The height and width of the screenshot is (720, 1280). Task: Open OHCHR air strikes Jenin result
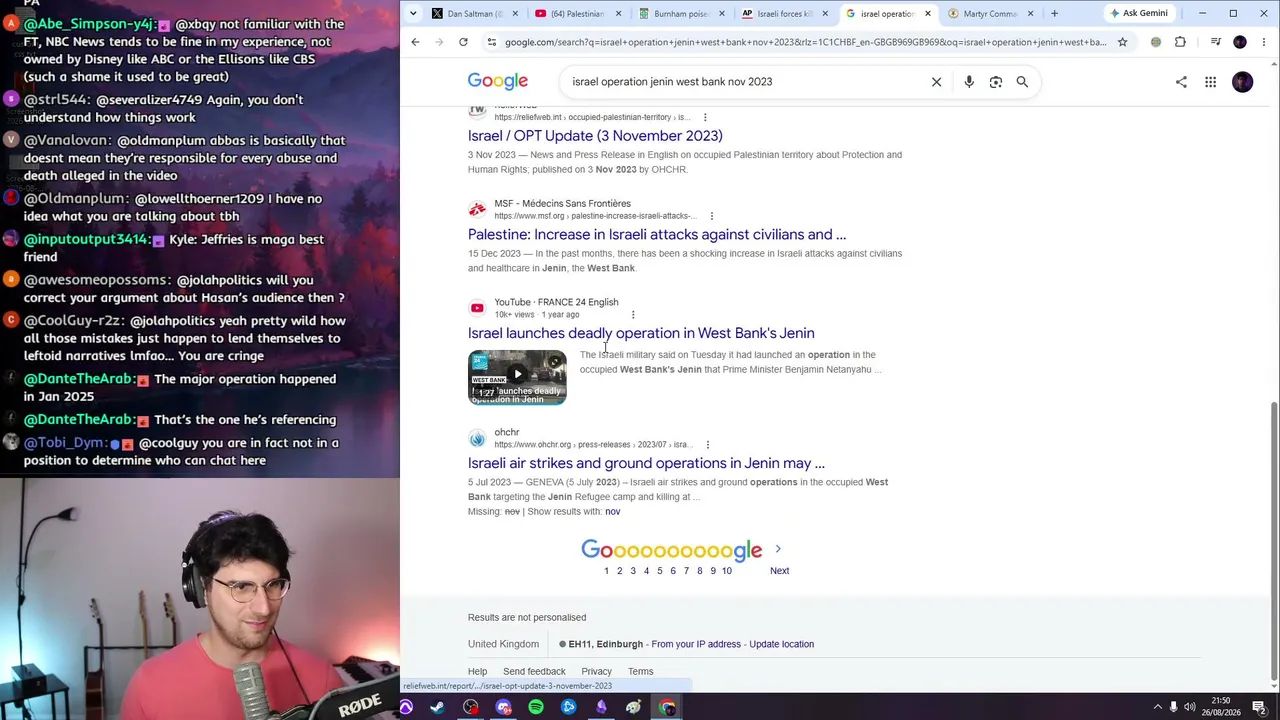(646, 463)
